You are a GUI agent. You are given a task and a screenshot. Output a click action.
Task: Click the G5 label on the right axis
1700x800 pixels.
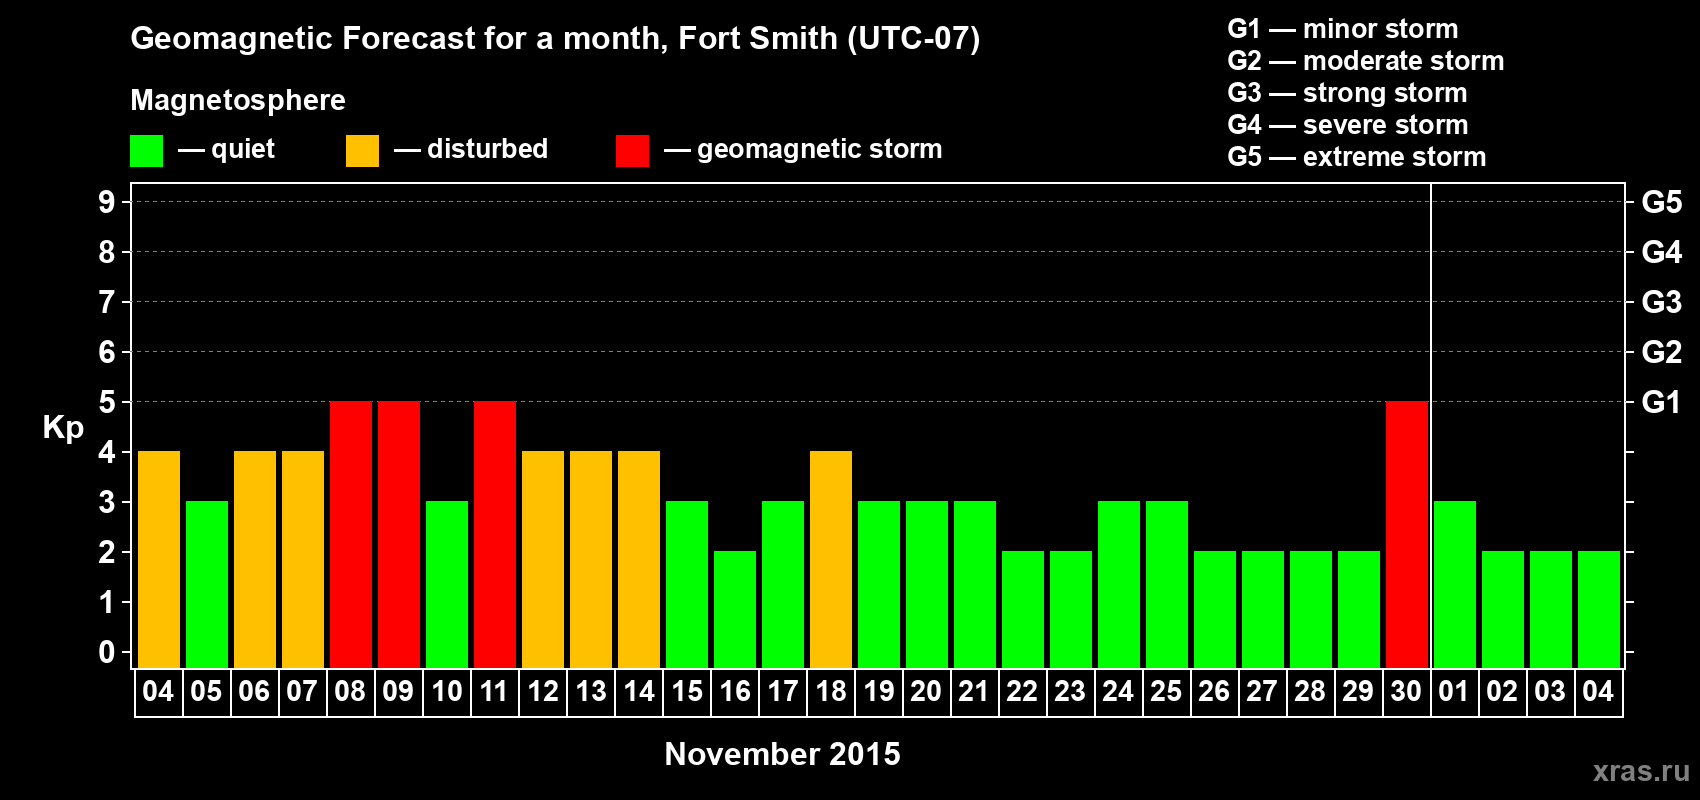[1662, 202]
